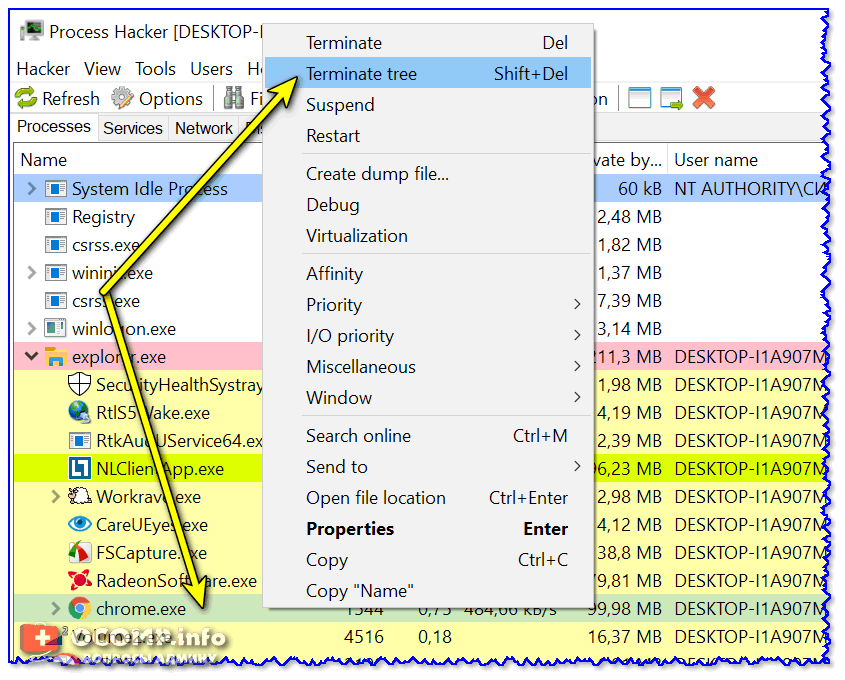The height and width of the screenshot is (680, 845).
Task: Select Suspend in the context menu
Action: [340, 105]
